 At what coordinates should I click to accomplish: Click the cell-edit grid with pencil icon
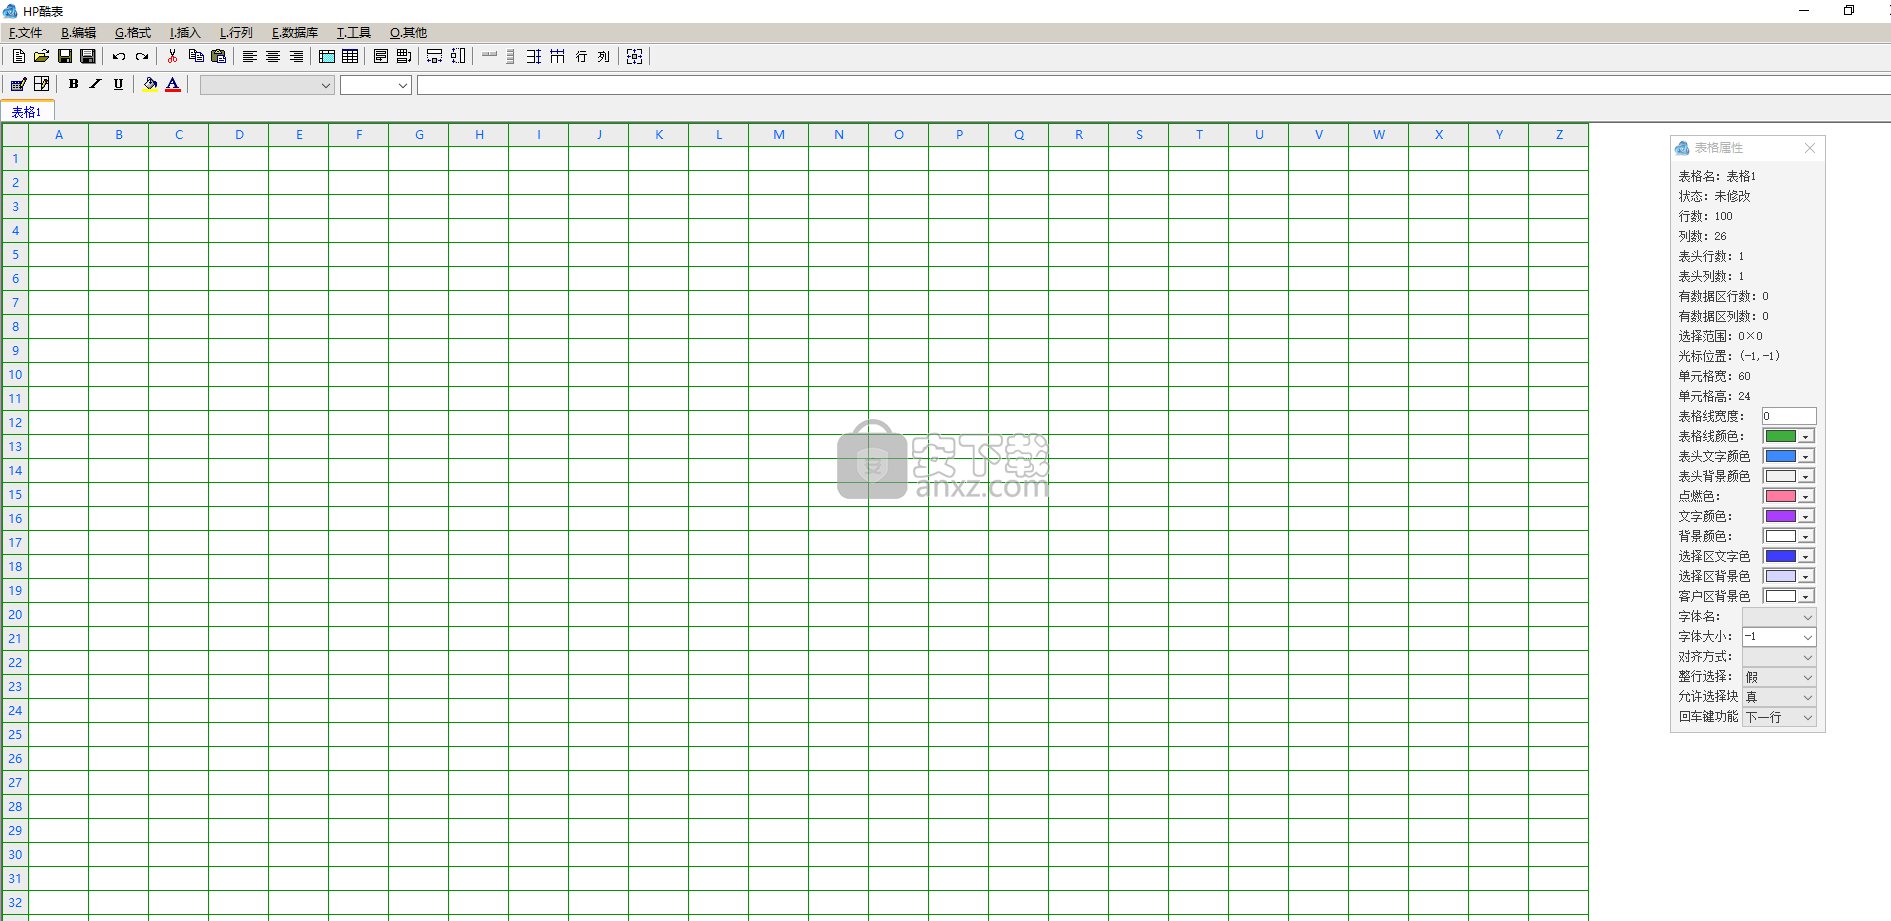tap(41, 84)
